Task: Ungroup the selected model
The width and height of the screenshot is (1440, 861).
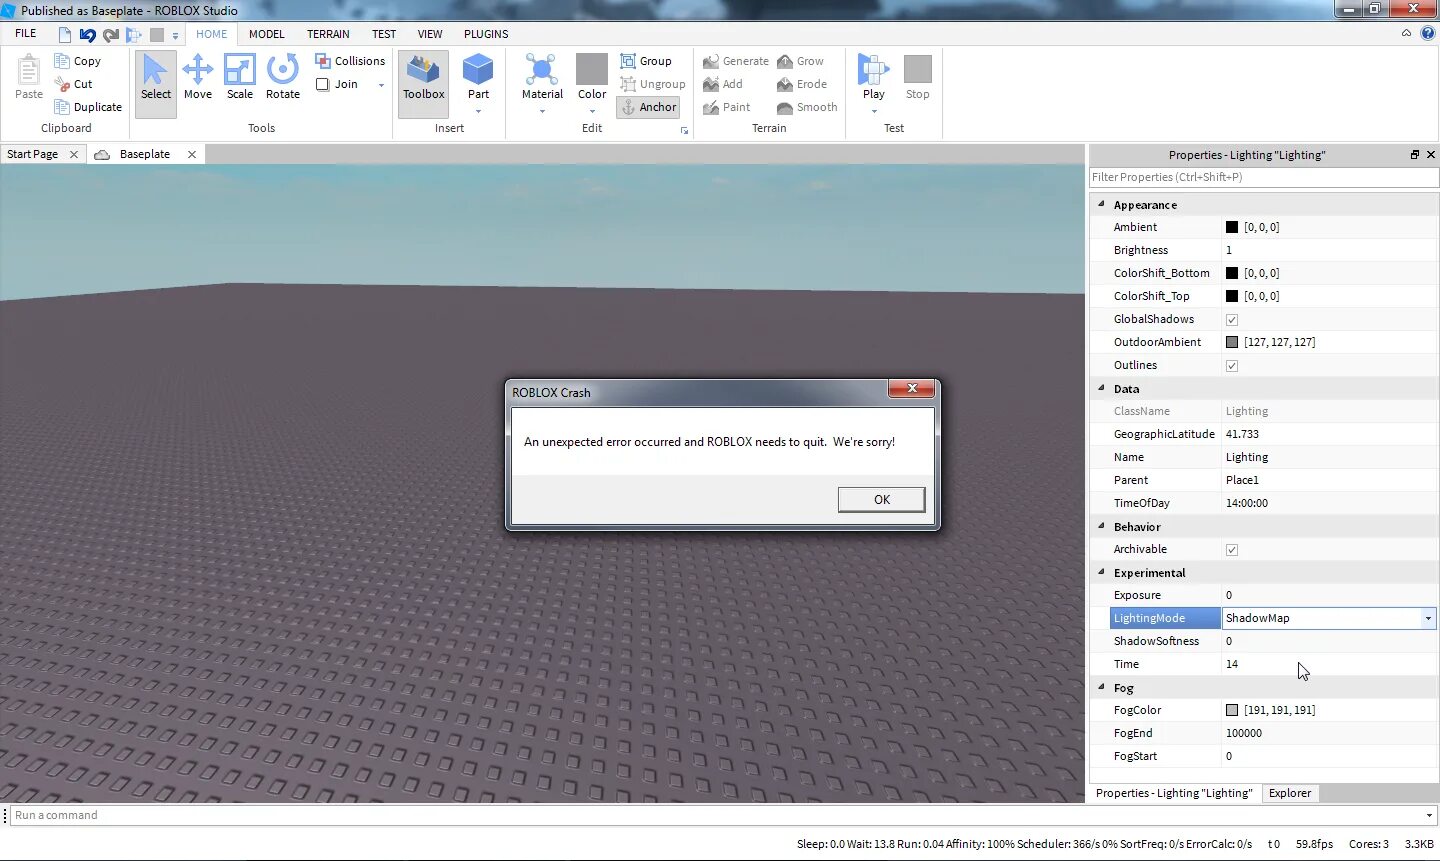Action: (653, 84)
